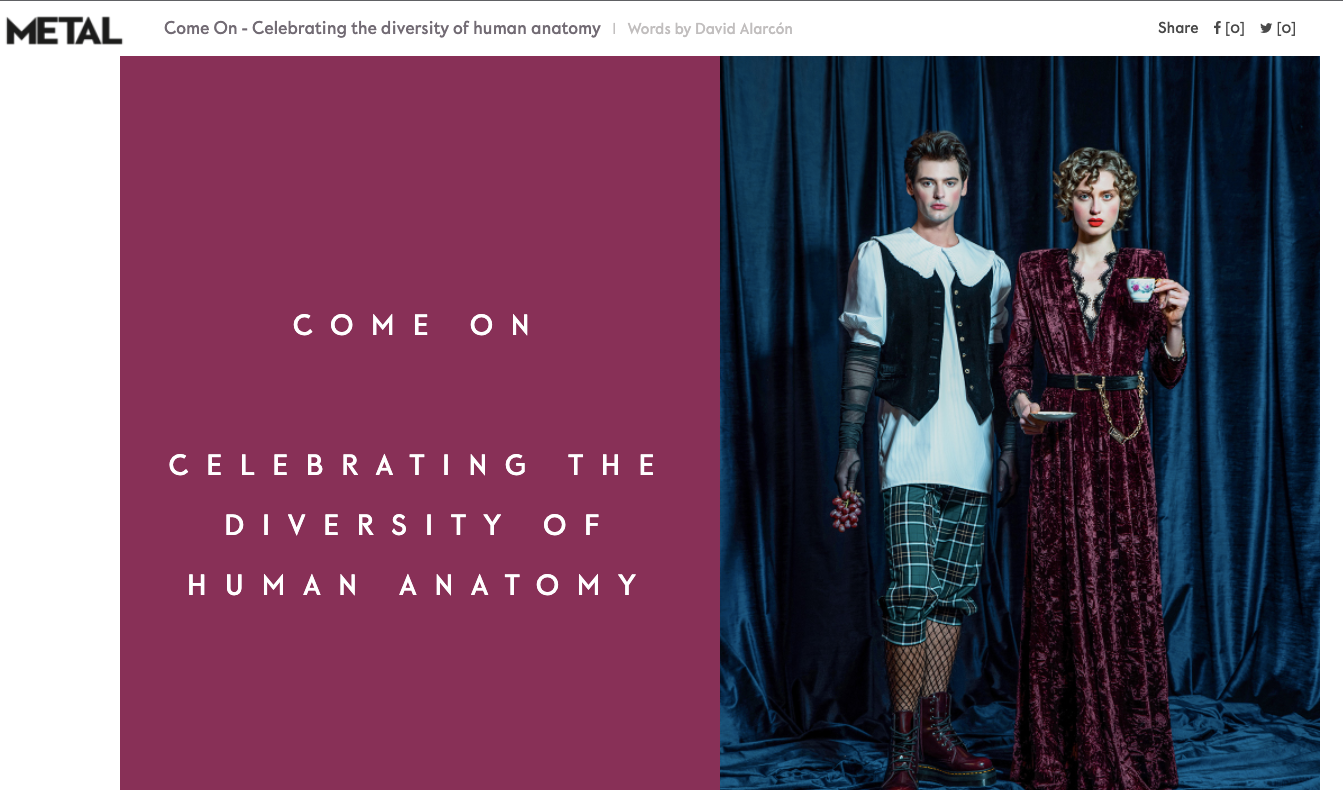This screenshot has width=1343, height=790.
Task: Click the METAL magazine logo
Action: [63, 31]
